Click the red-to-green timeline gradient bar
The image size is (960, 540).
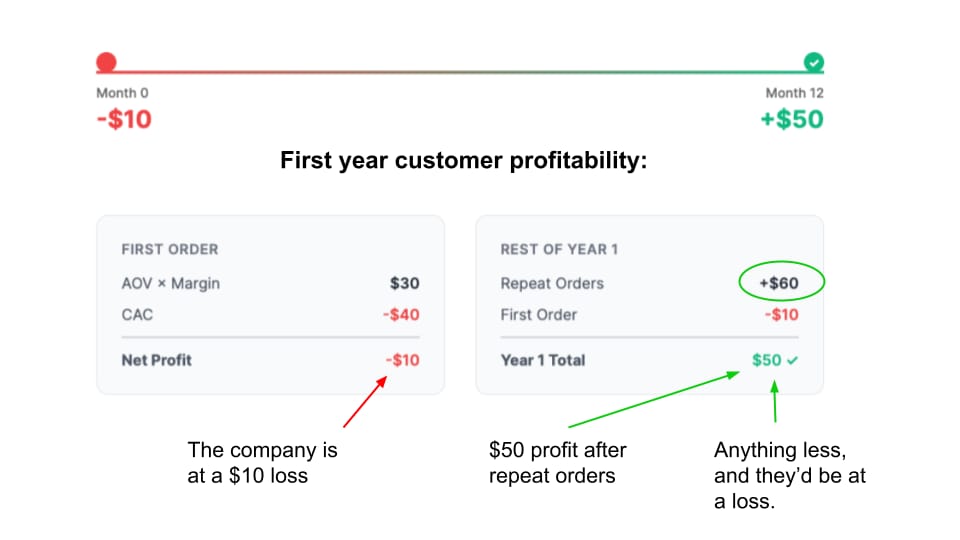(460, 72)
